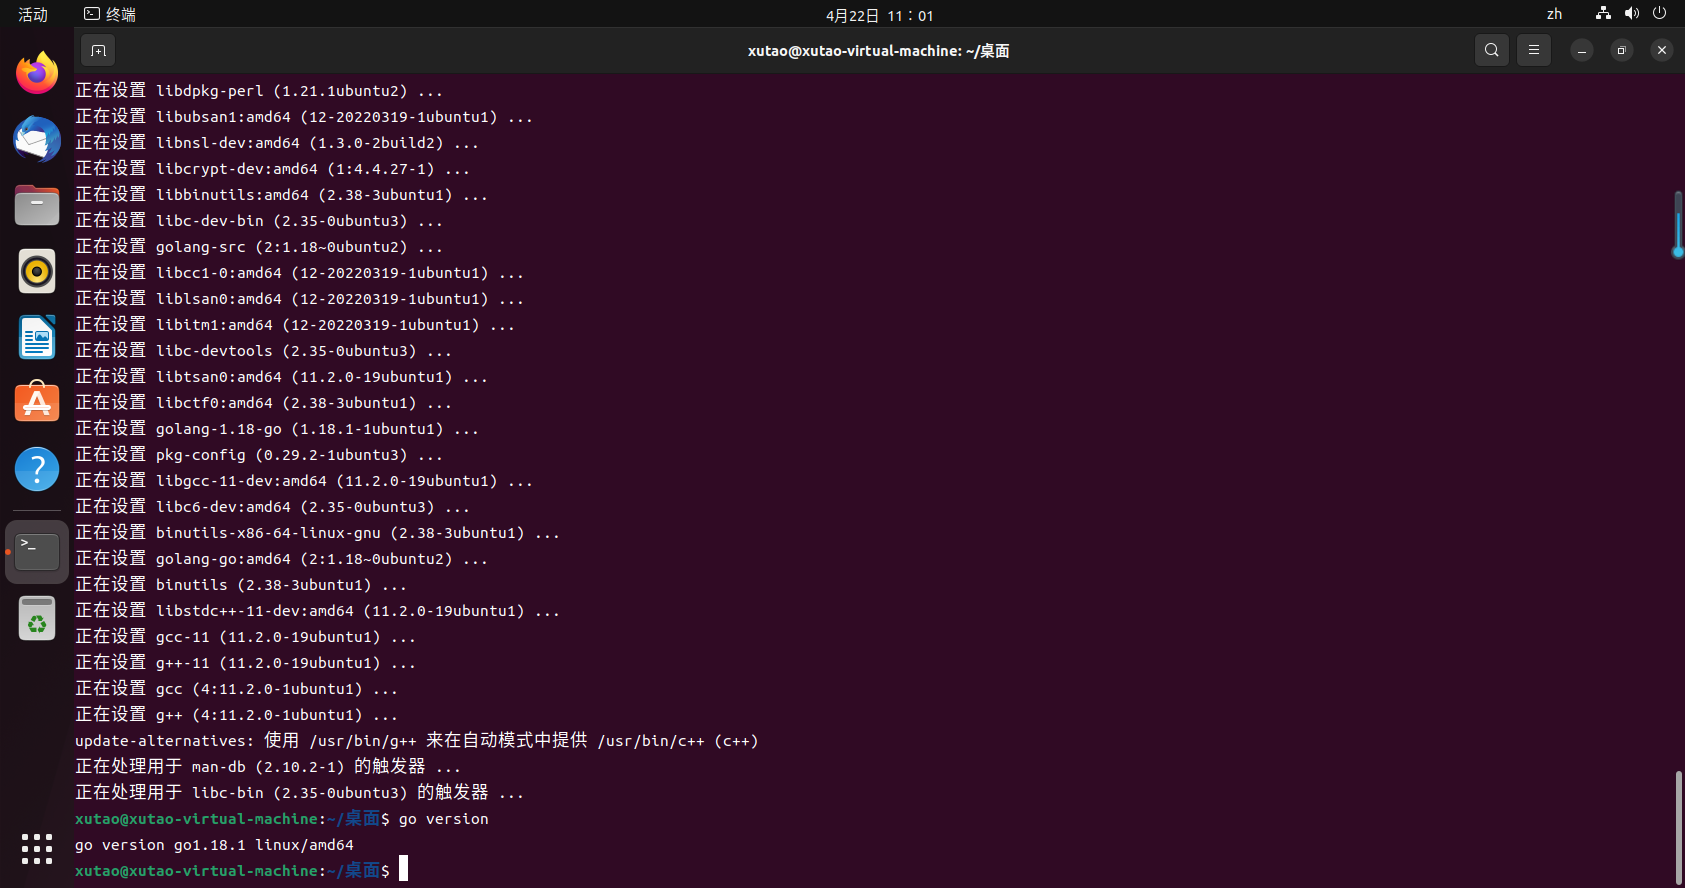Launch Firefox from the dock

click(37, 73)
